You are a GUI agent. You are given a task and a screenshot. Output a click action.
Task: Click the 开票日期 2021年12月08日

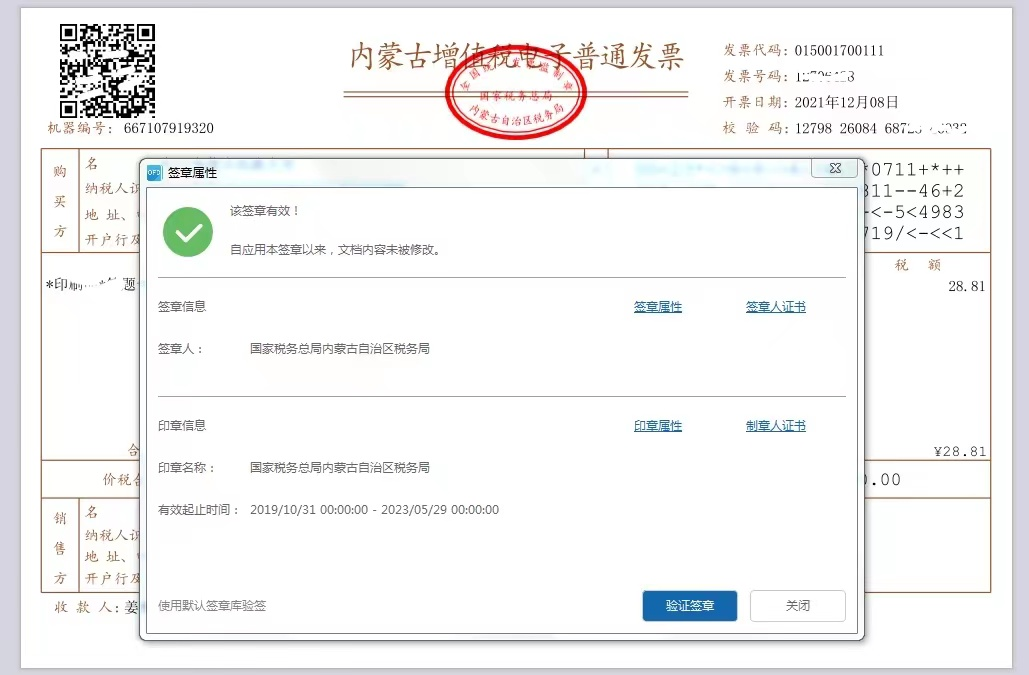(x=846, y=102)
